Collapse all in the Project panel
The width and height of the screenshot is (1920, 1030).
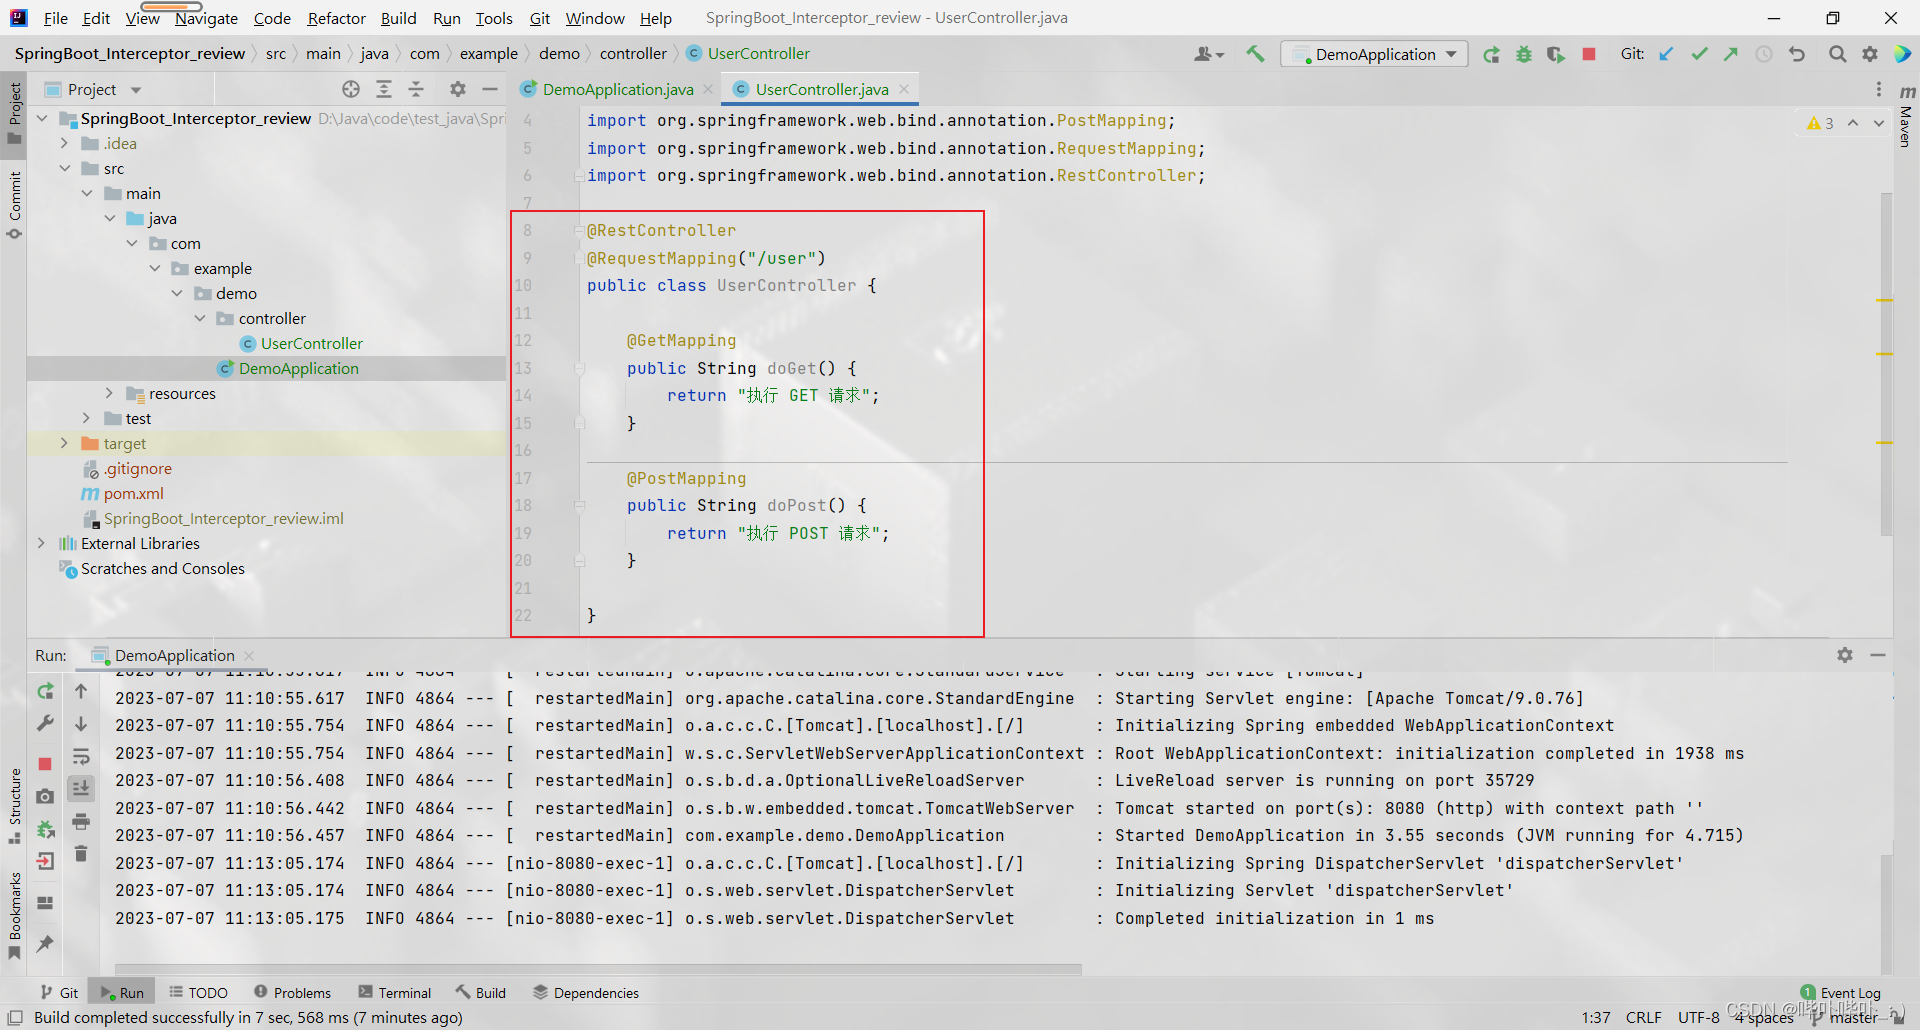pos(416,89)
